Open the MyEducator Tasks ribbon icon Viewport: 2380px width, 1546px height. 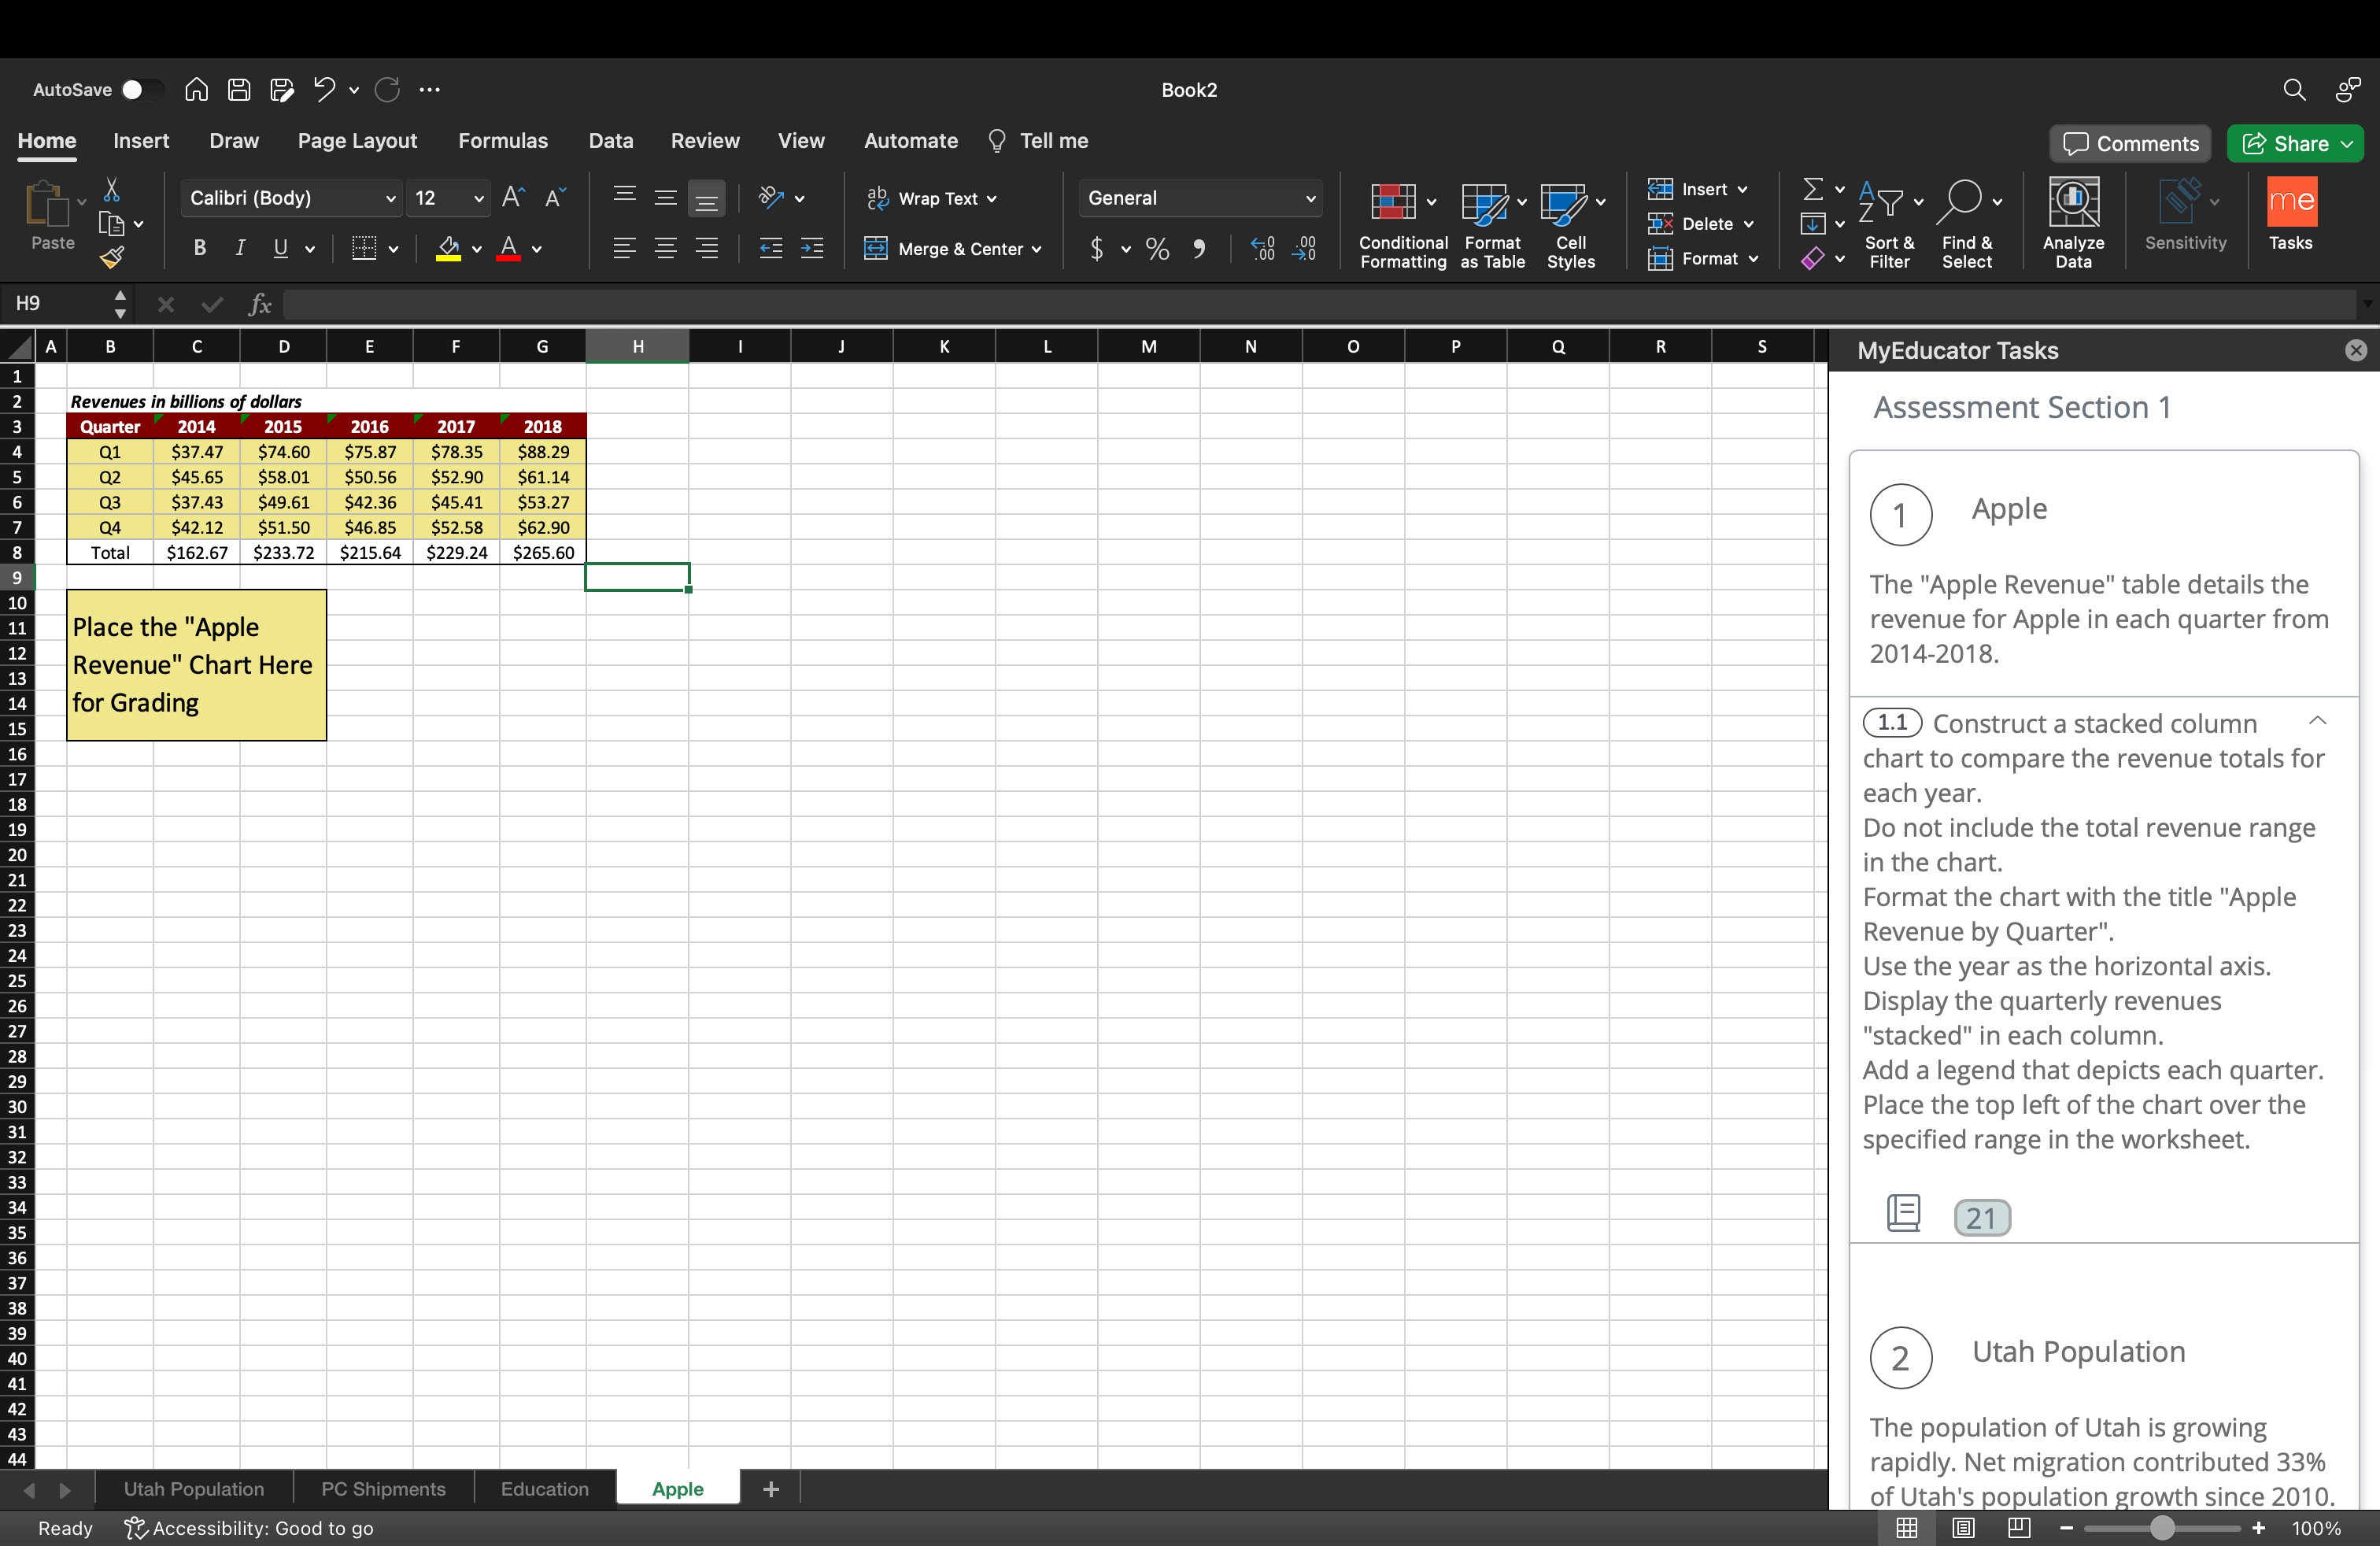coord(2290,203)
